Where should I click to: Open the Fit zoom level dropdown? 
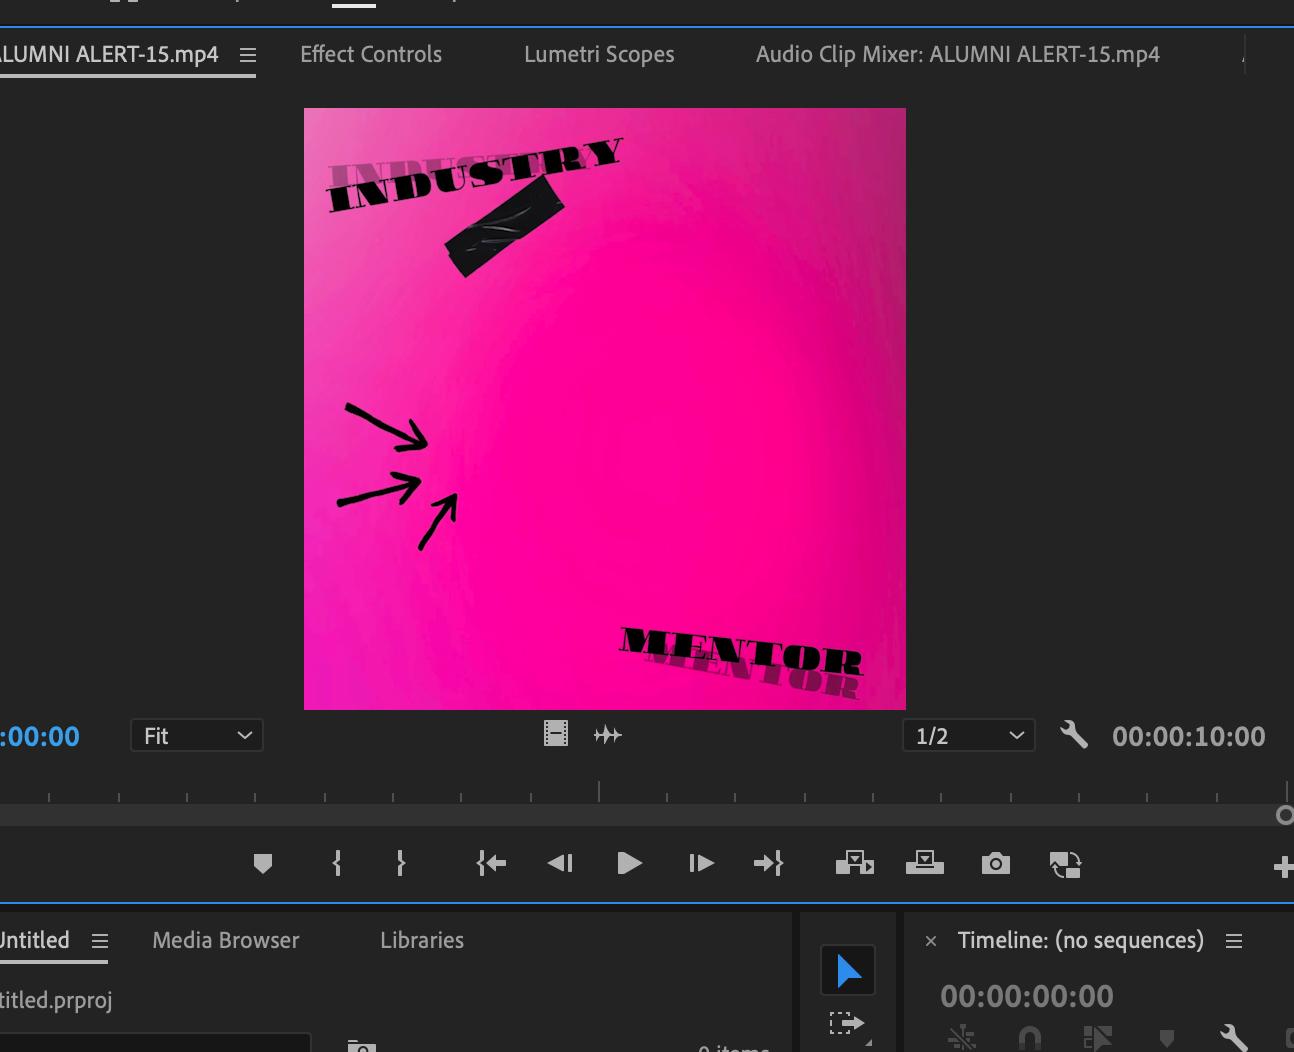point(197,736)
